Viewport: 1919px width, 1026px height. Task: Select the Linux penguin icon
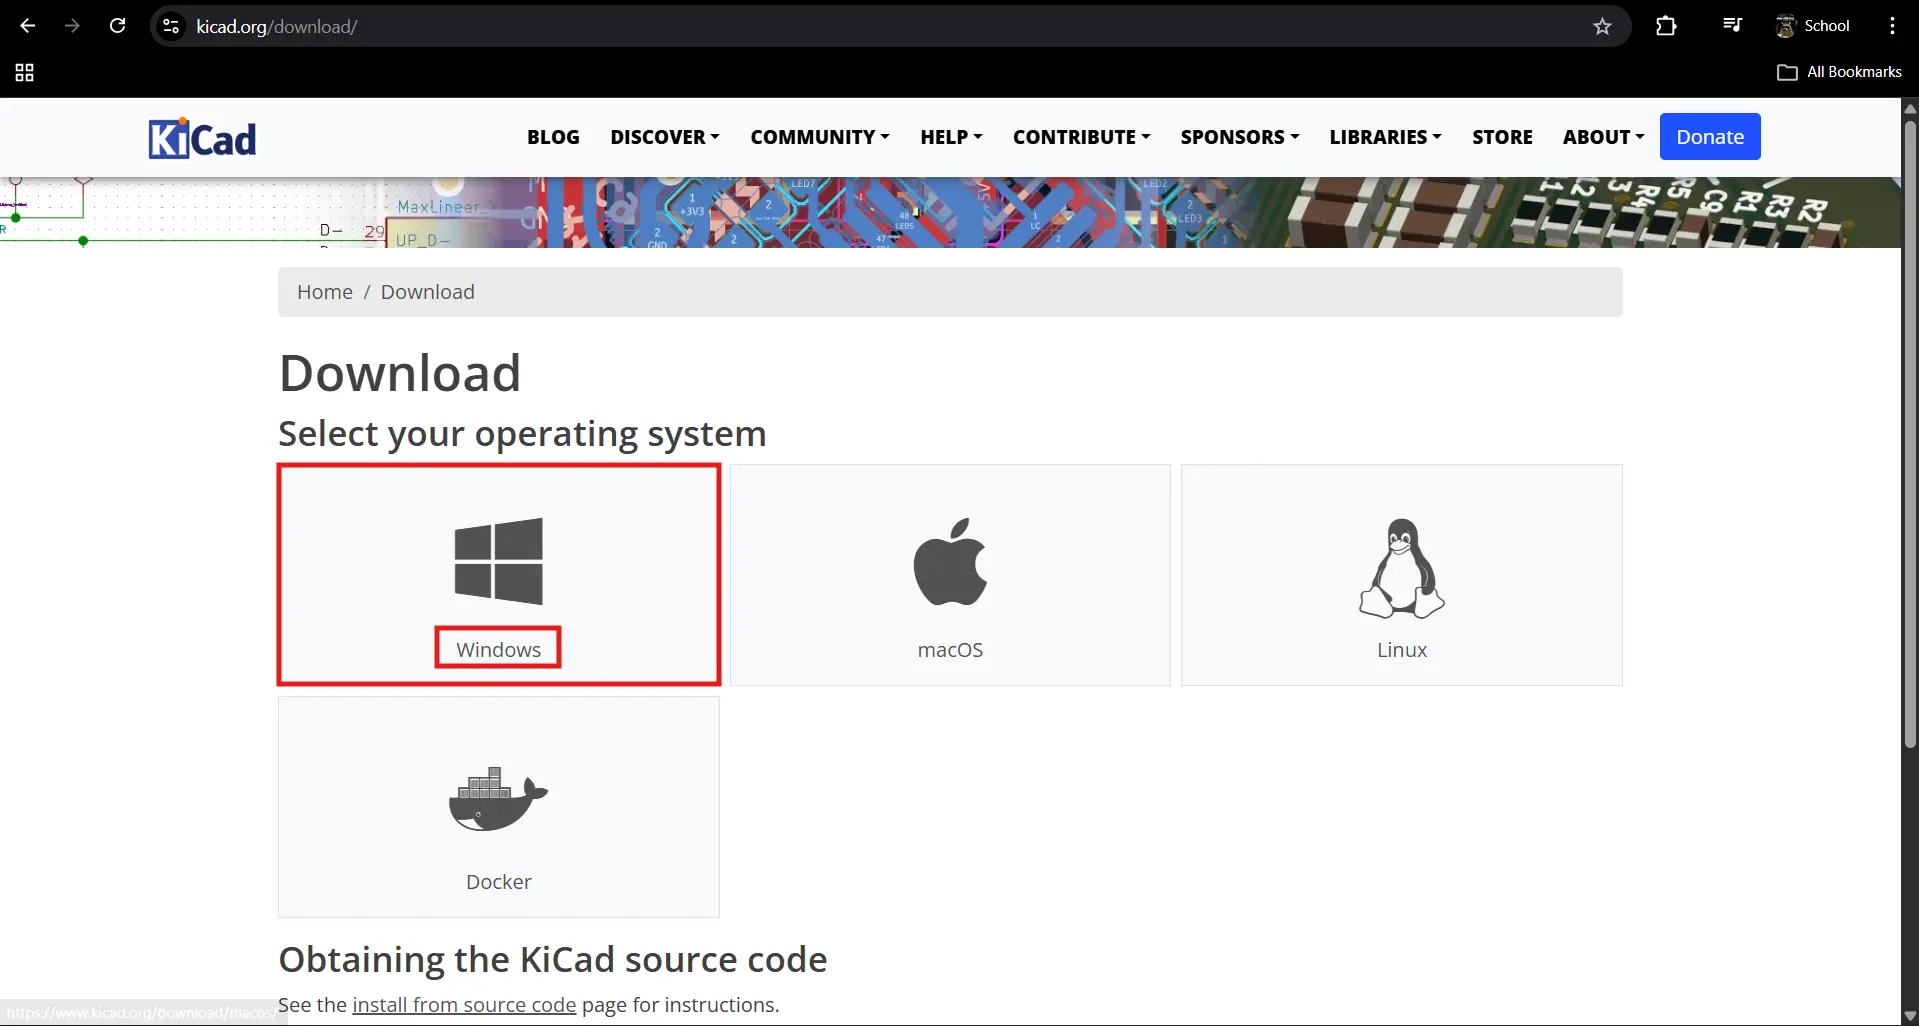coord(1402,567)
